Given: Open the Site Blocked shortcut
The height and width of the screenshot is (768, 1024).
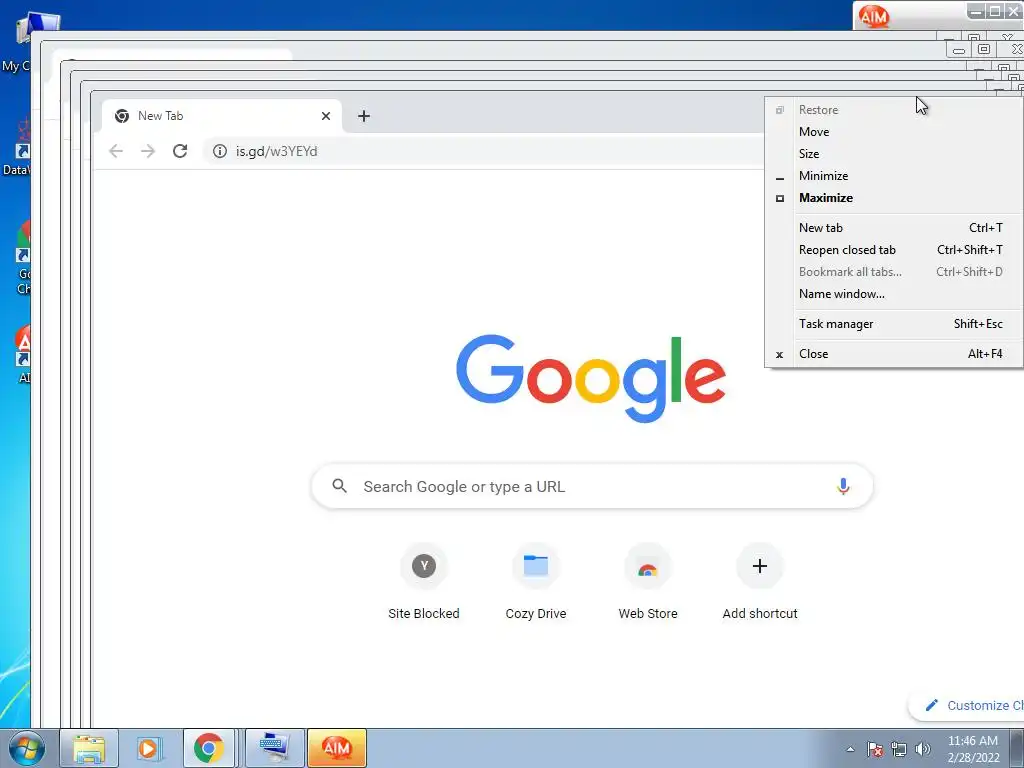Looking at the screenshot, I should point(424,581).
